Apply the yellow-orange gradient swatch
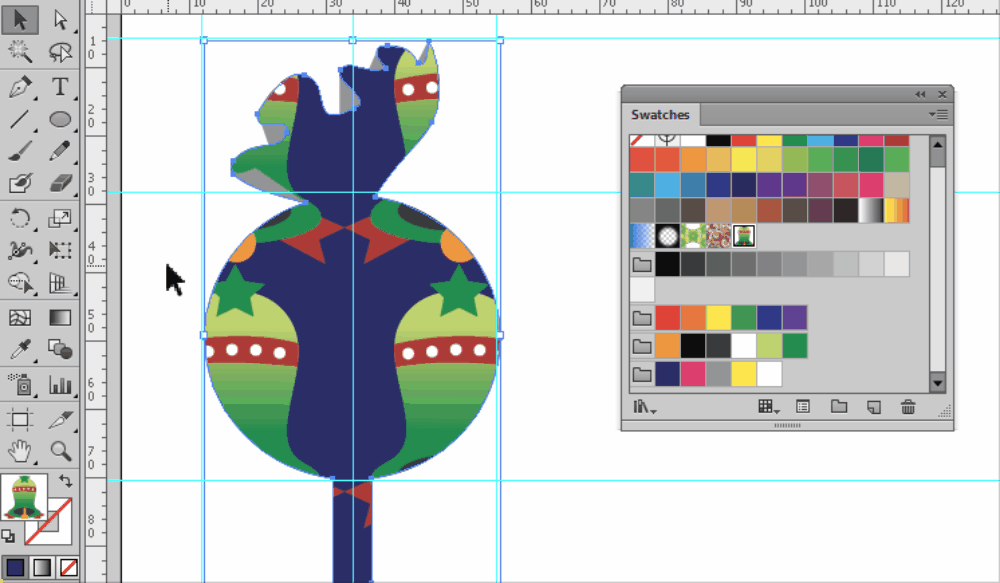The width and height of the screenshot is (1000, 583). [896, 210]
